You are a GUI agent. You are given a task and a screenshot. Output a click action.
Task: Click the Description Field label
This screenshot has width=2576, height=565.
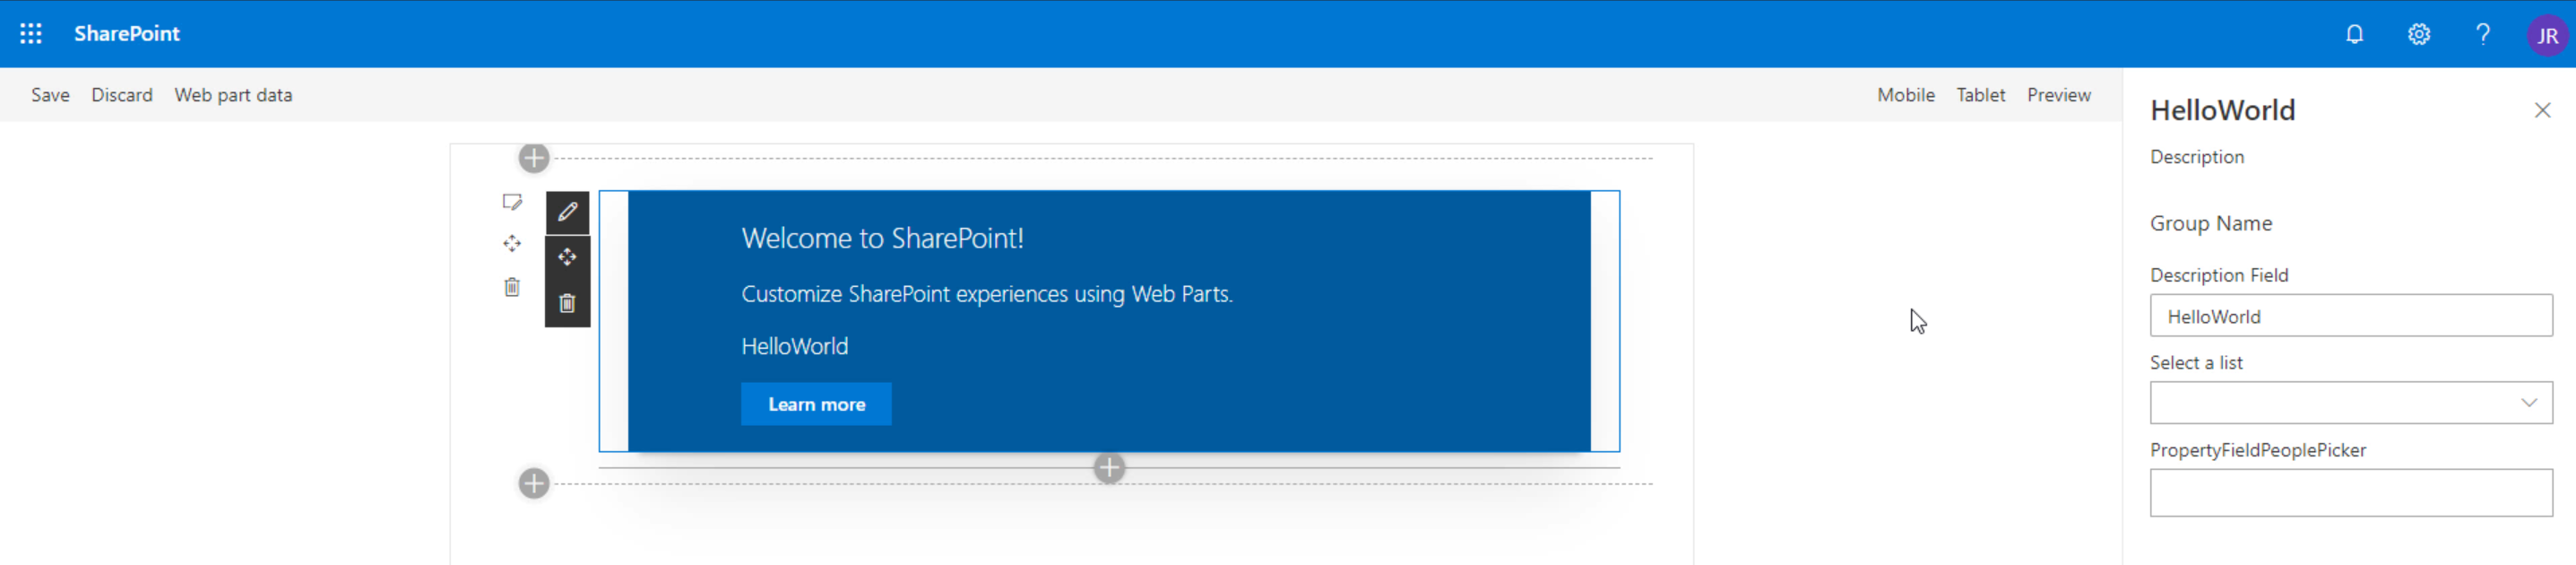coord(2218,275)
